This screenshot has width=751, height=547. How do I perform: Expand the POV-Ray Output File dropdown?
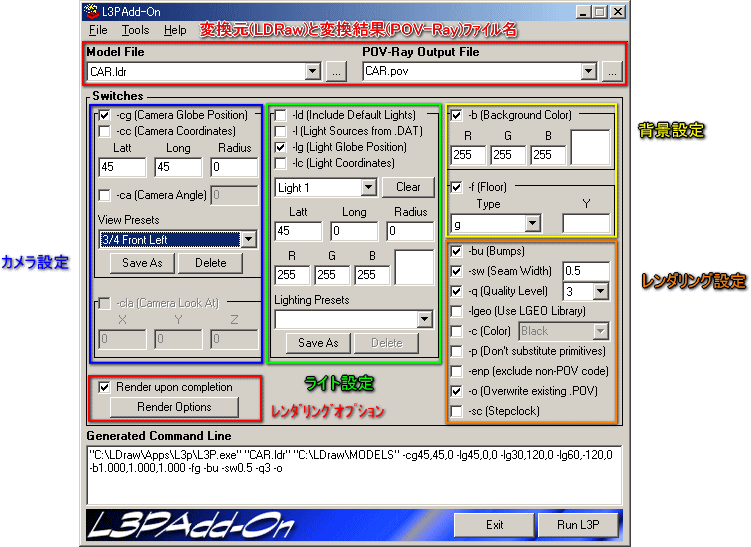(589, 72)
